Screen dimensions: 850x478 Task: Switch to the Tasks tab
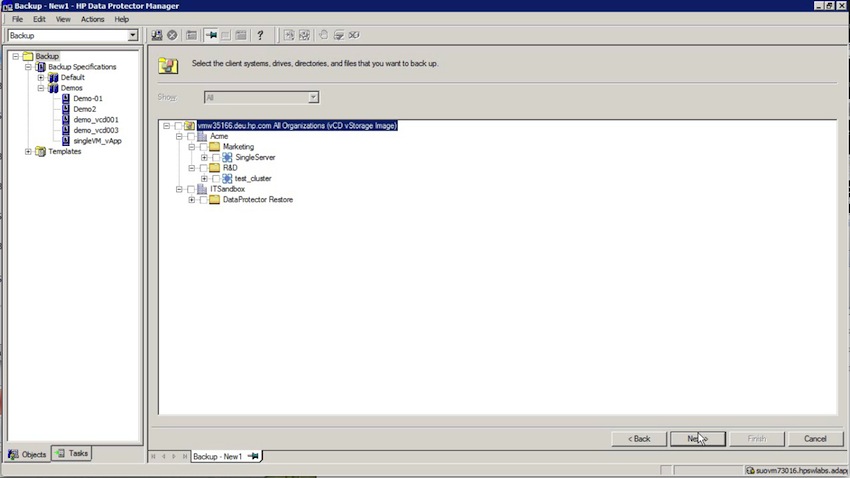72,453
